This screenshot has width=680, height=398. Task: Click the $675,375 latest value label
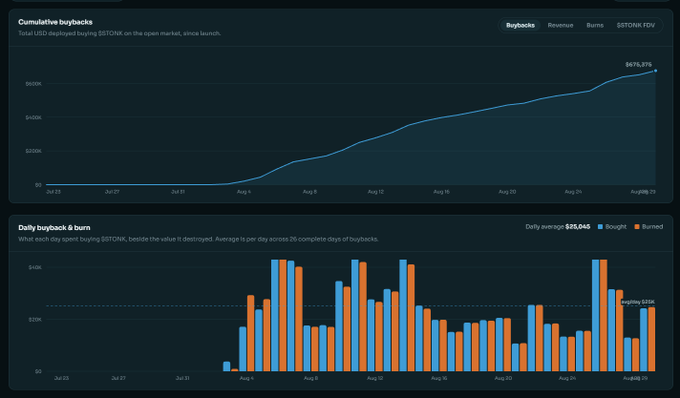(x=638, y=65)
